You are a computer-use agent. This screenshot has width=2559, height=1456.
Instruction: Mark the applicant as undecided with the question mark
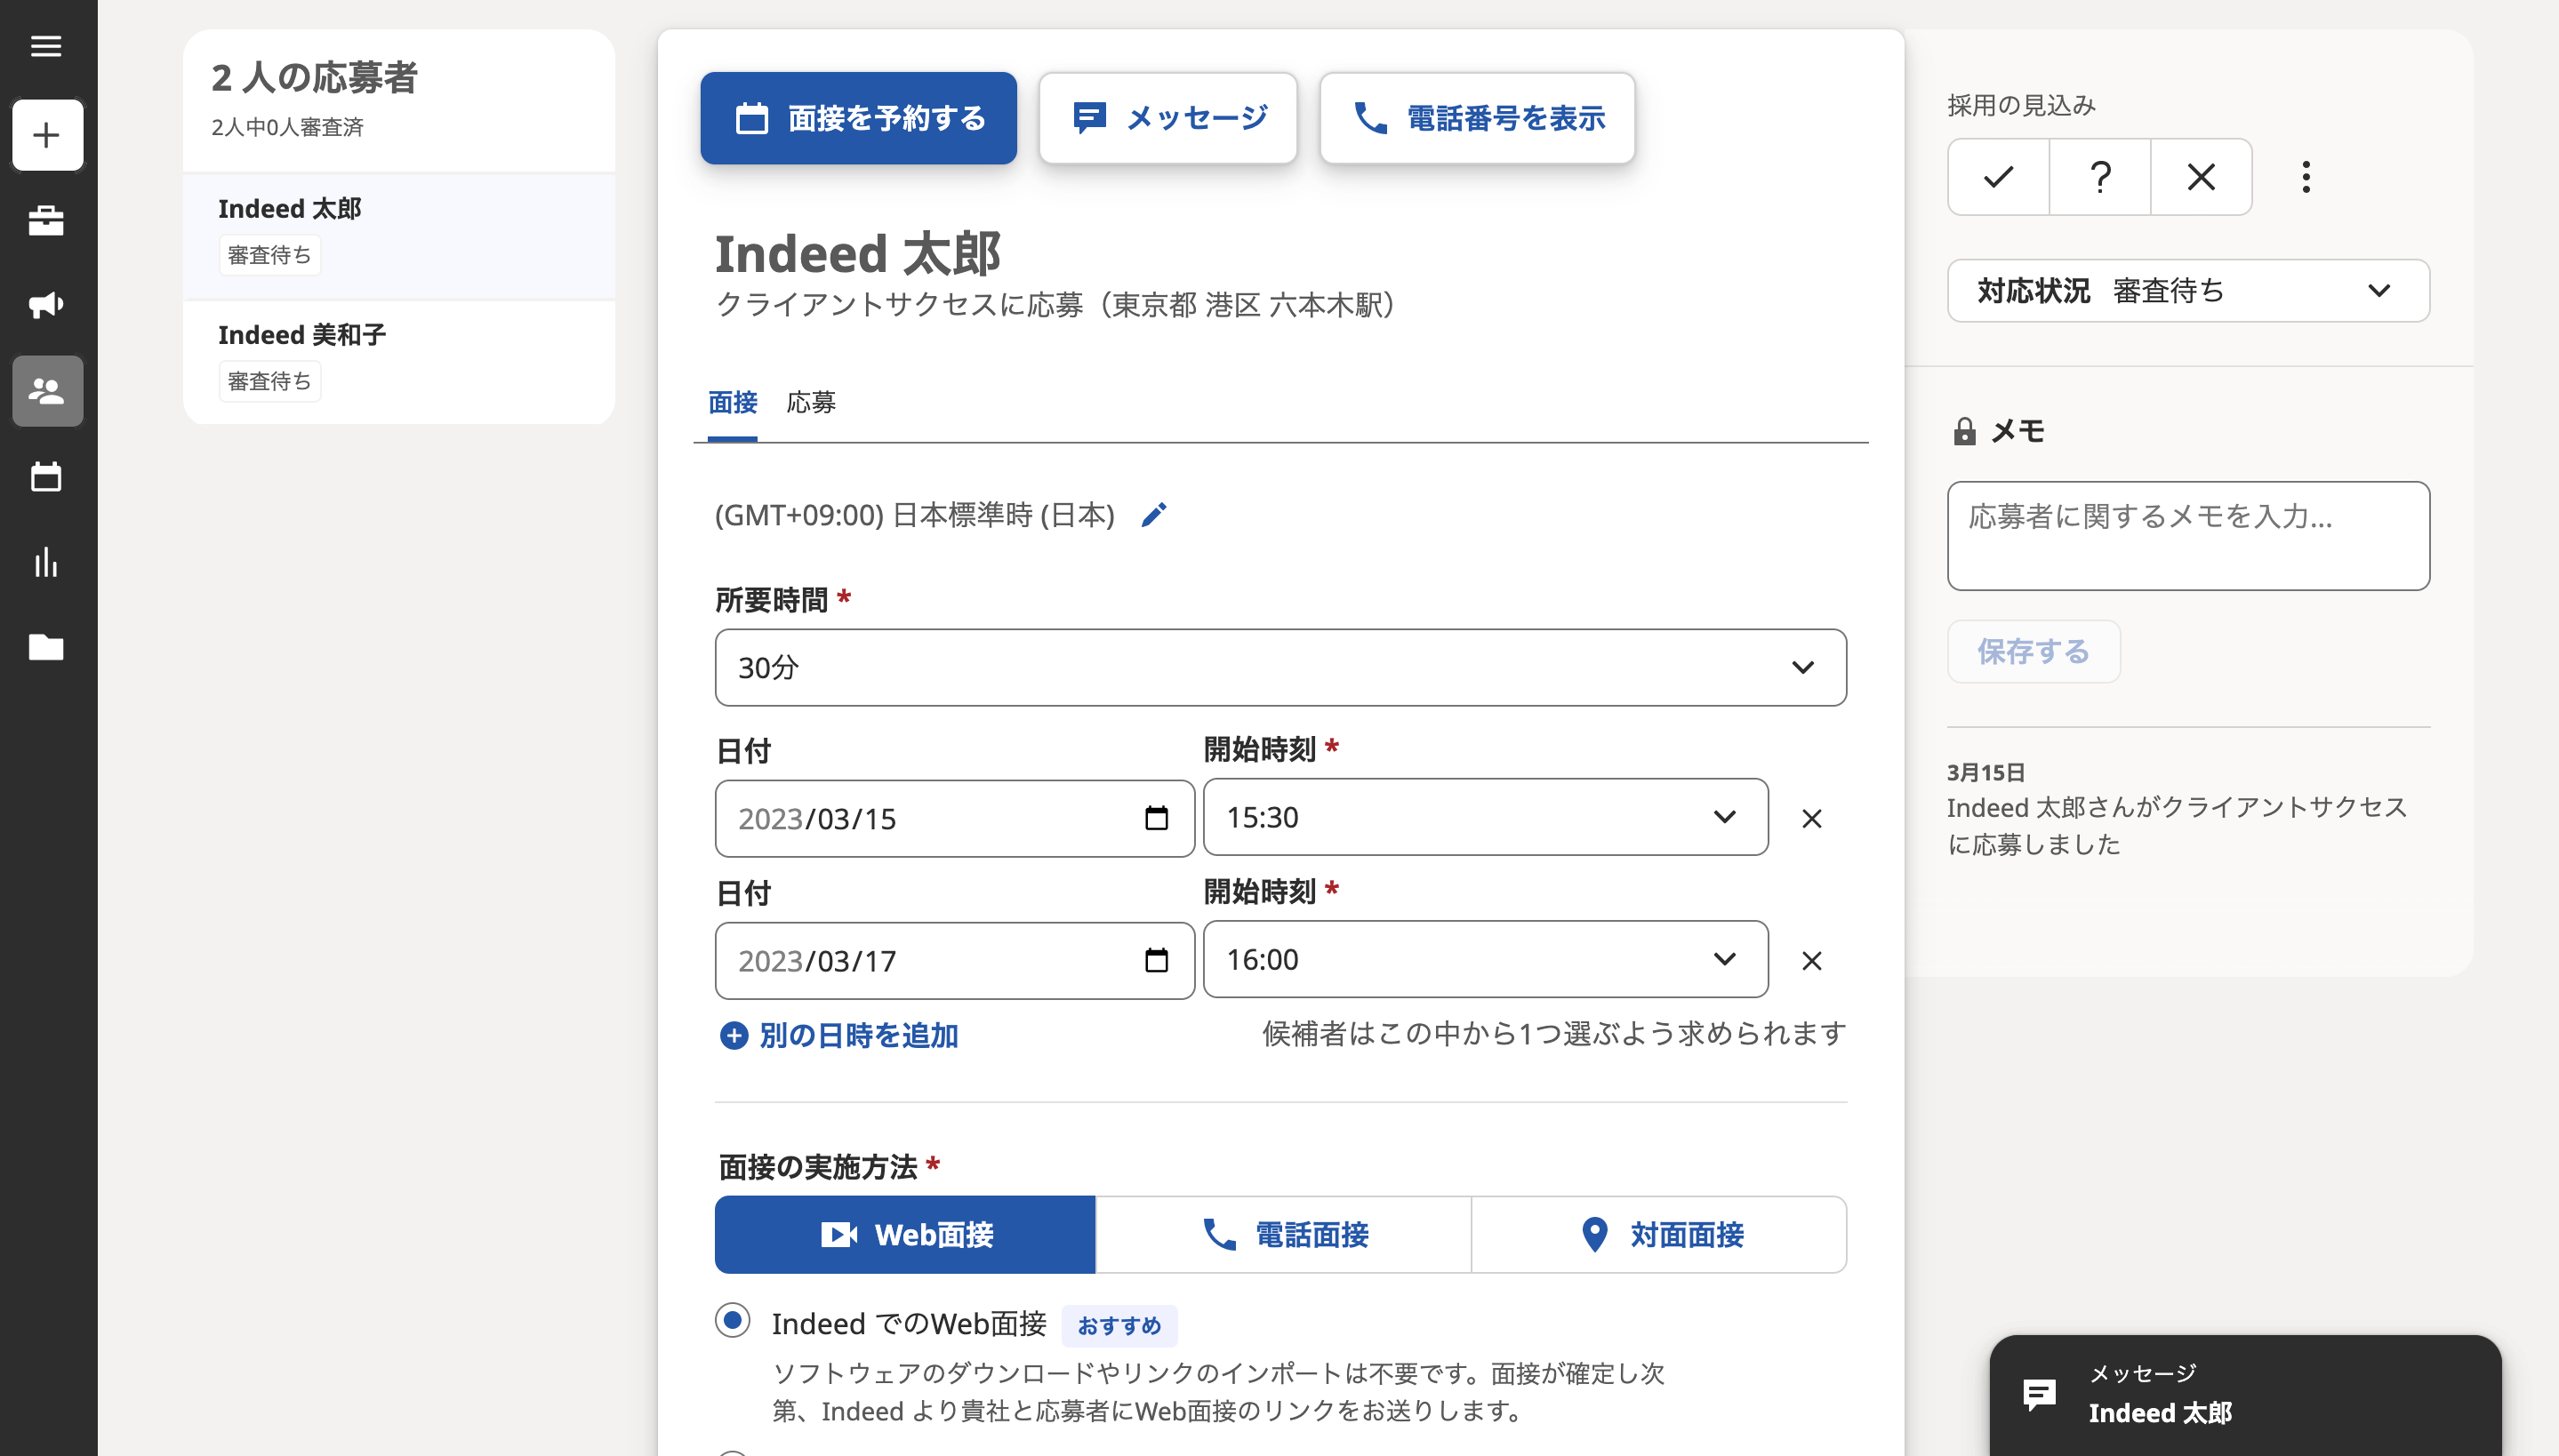coord(2100,177)
